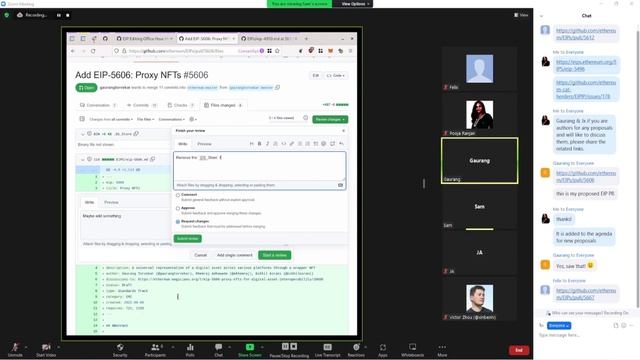Open the View Options dropdown at top

tap(353, 4)
